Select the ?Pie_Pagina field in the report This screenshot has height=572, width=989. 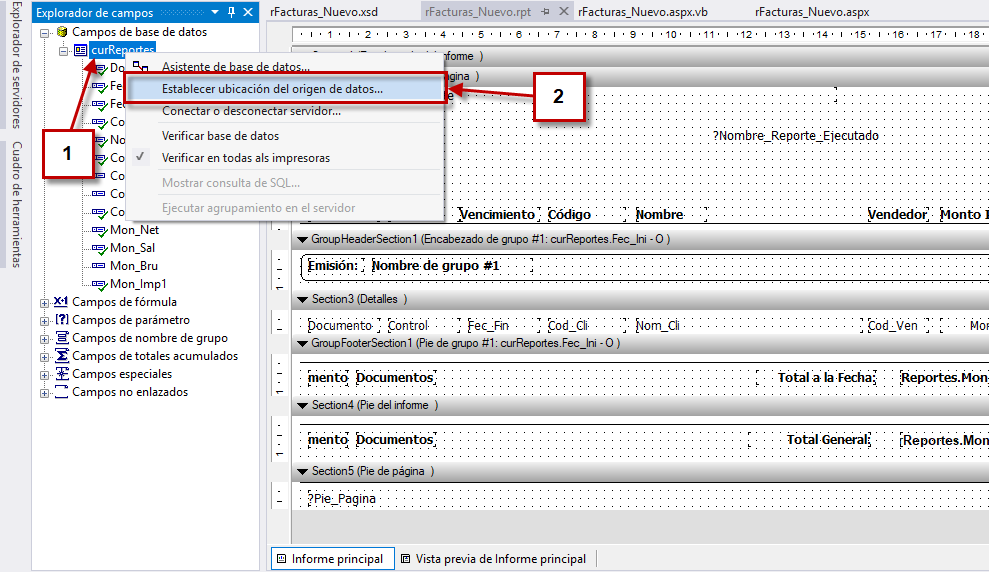(x=342, y=498)
